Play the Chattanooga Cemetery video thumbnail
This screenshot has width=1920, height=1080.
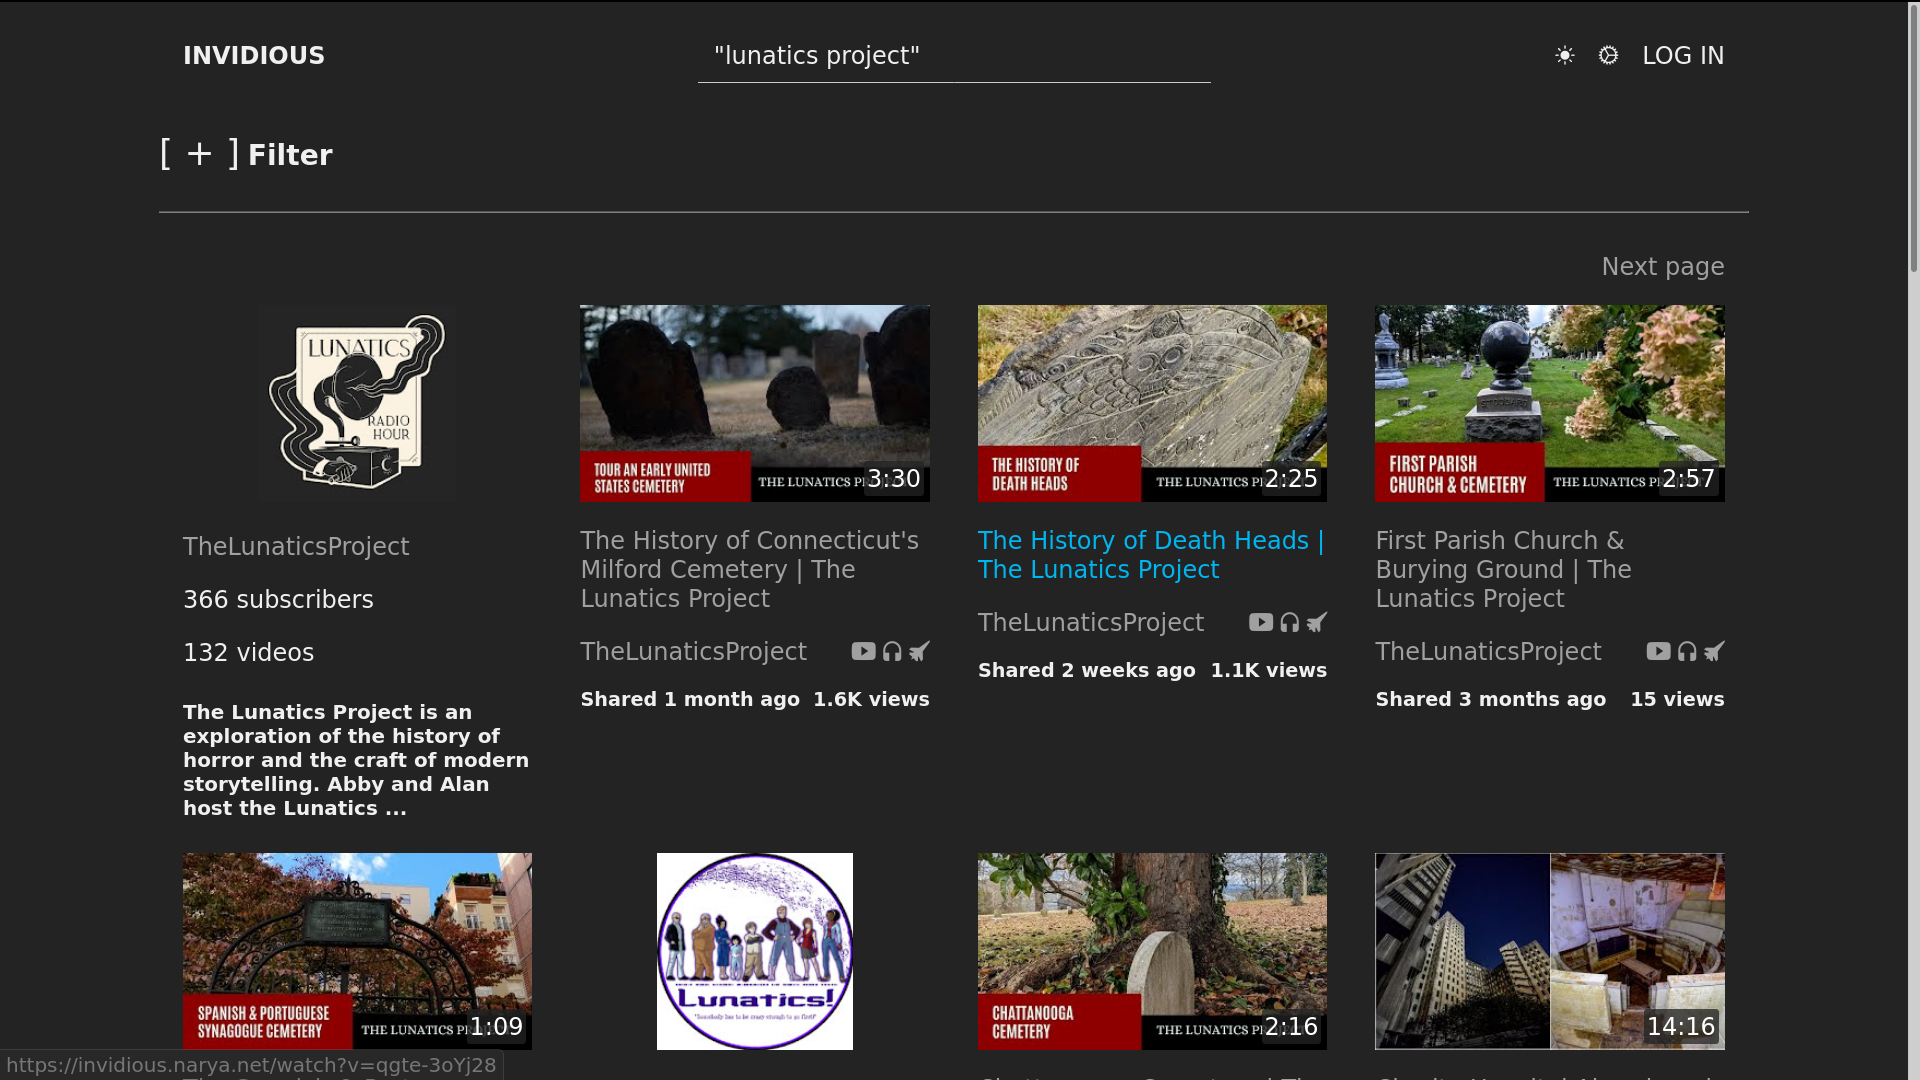click(1152, 950)
